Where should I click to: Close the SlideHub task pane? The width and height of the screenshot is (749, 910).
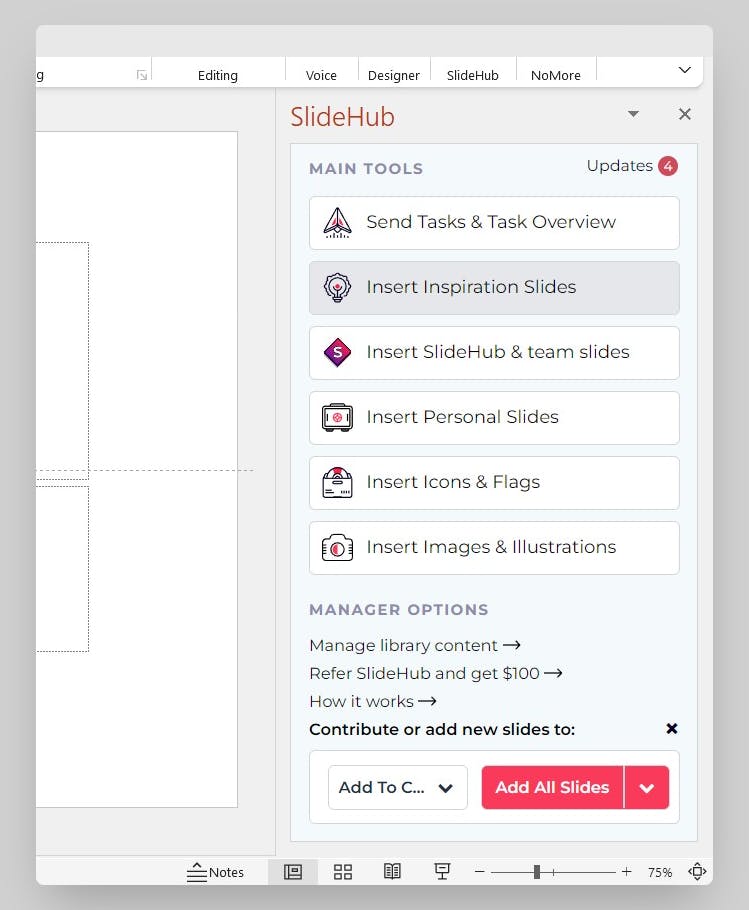click(685, 114)
